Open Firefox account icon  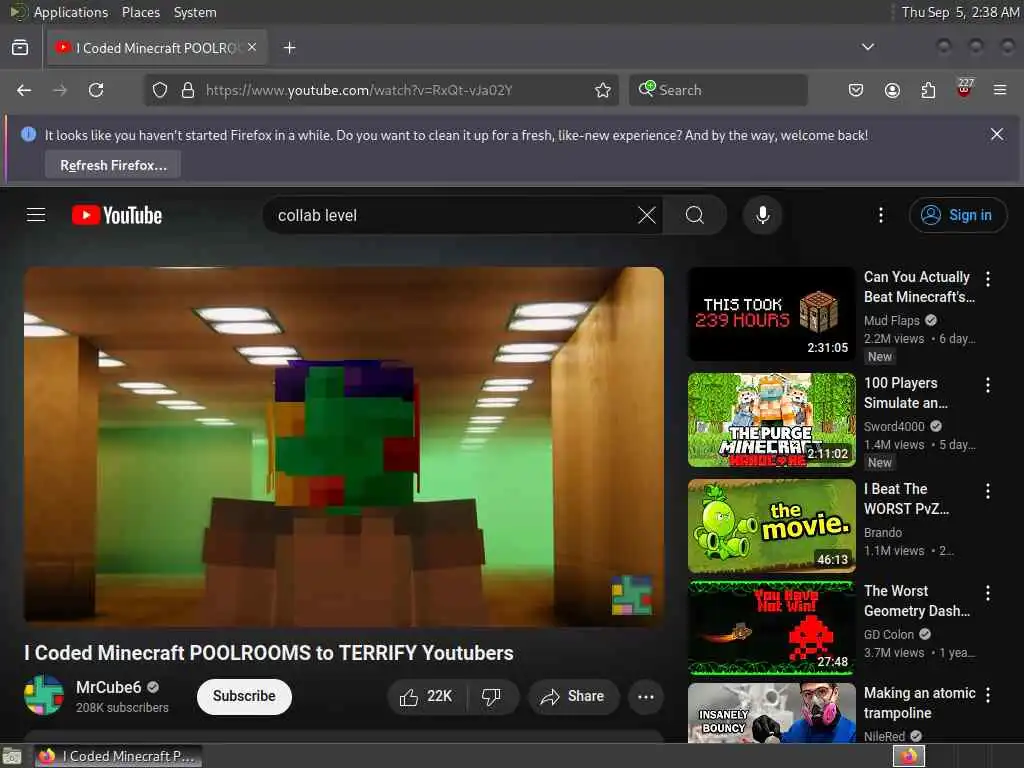click(892, 90)
